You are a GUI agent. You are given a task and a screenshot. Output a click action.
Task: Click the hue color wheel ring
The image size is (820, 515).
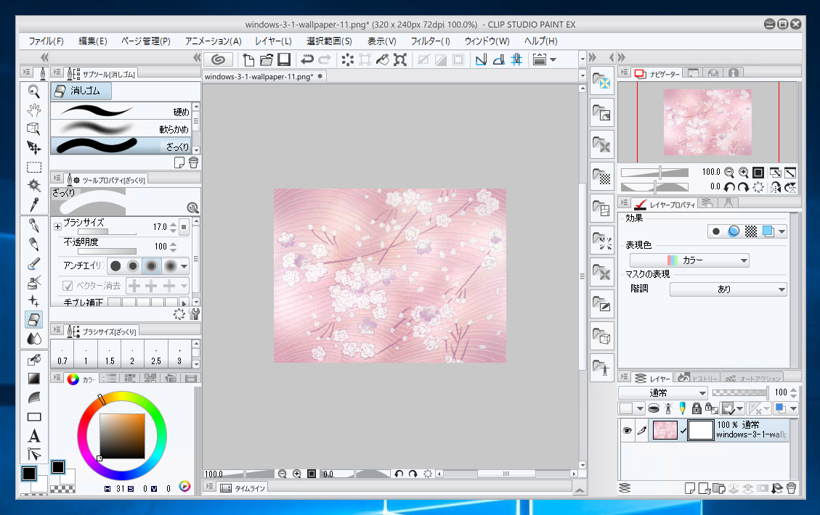(122, 396)
